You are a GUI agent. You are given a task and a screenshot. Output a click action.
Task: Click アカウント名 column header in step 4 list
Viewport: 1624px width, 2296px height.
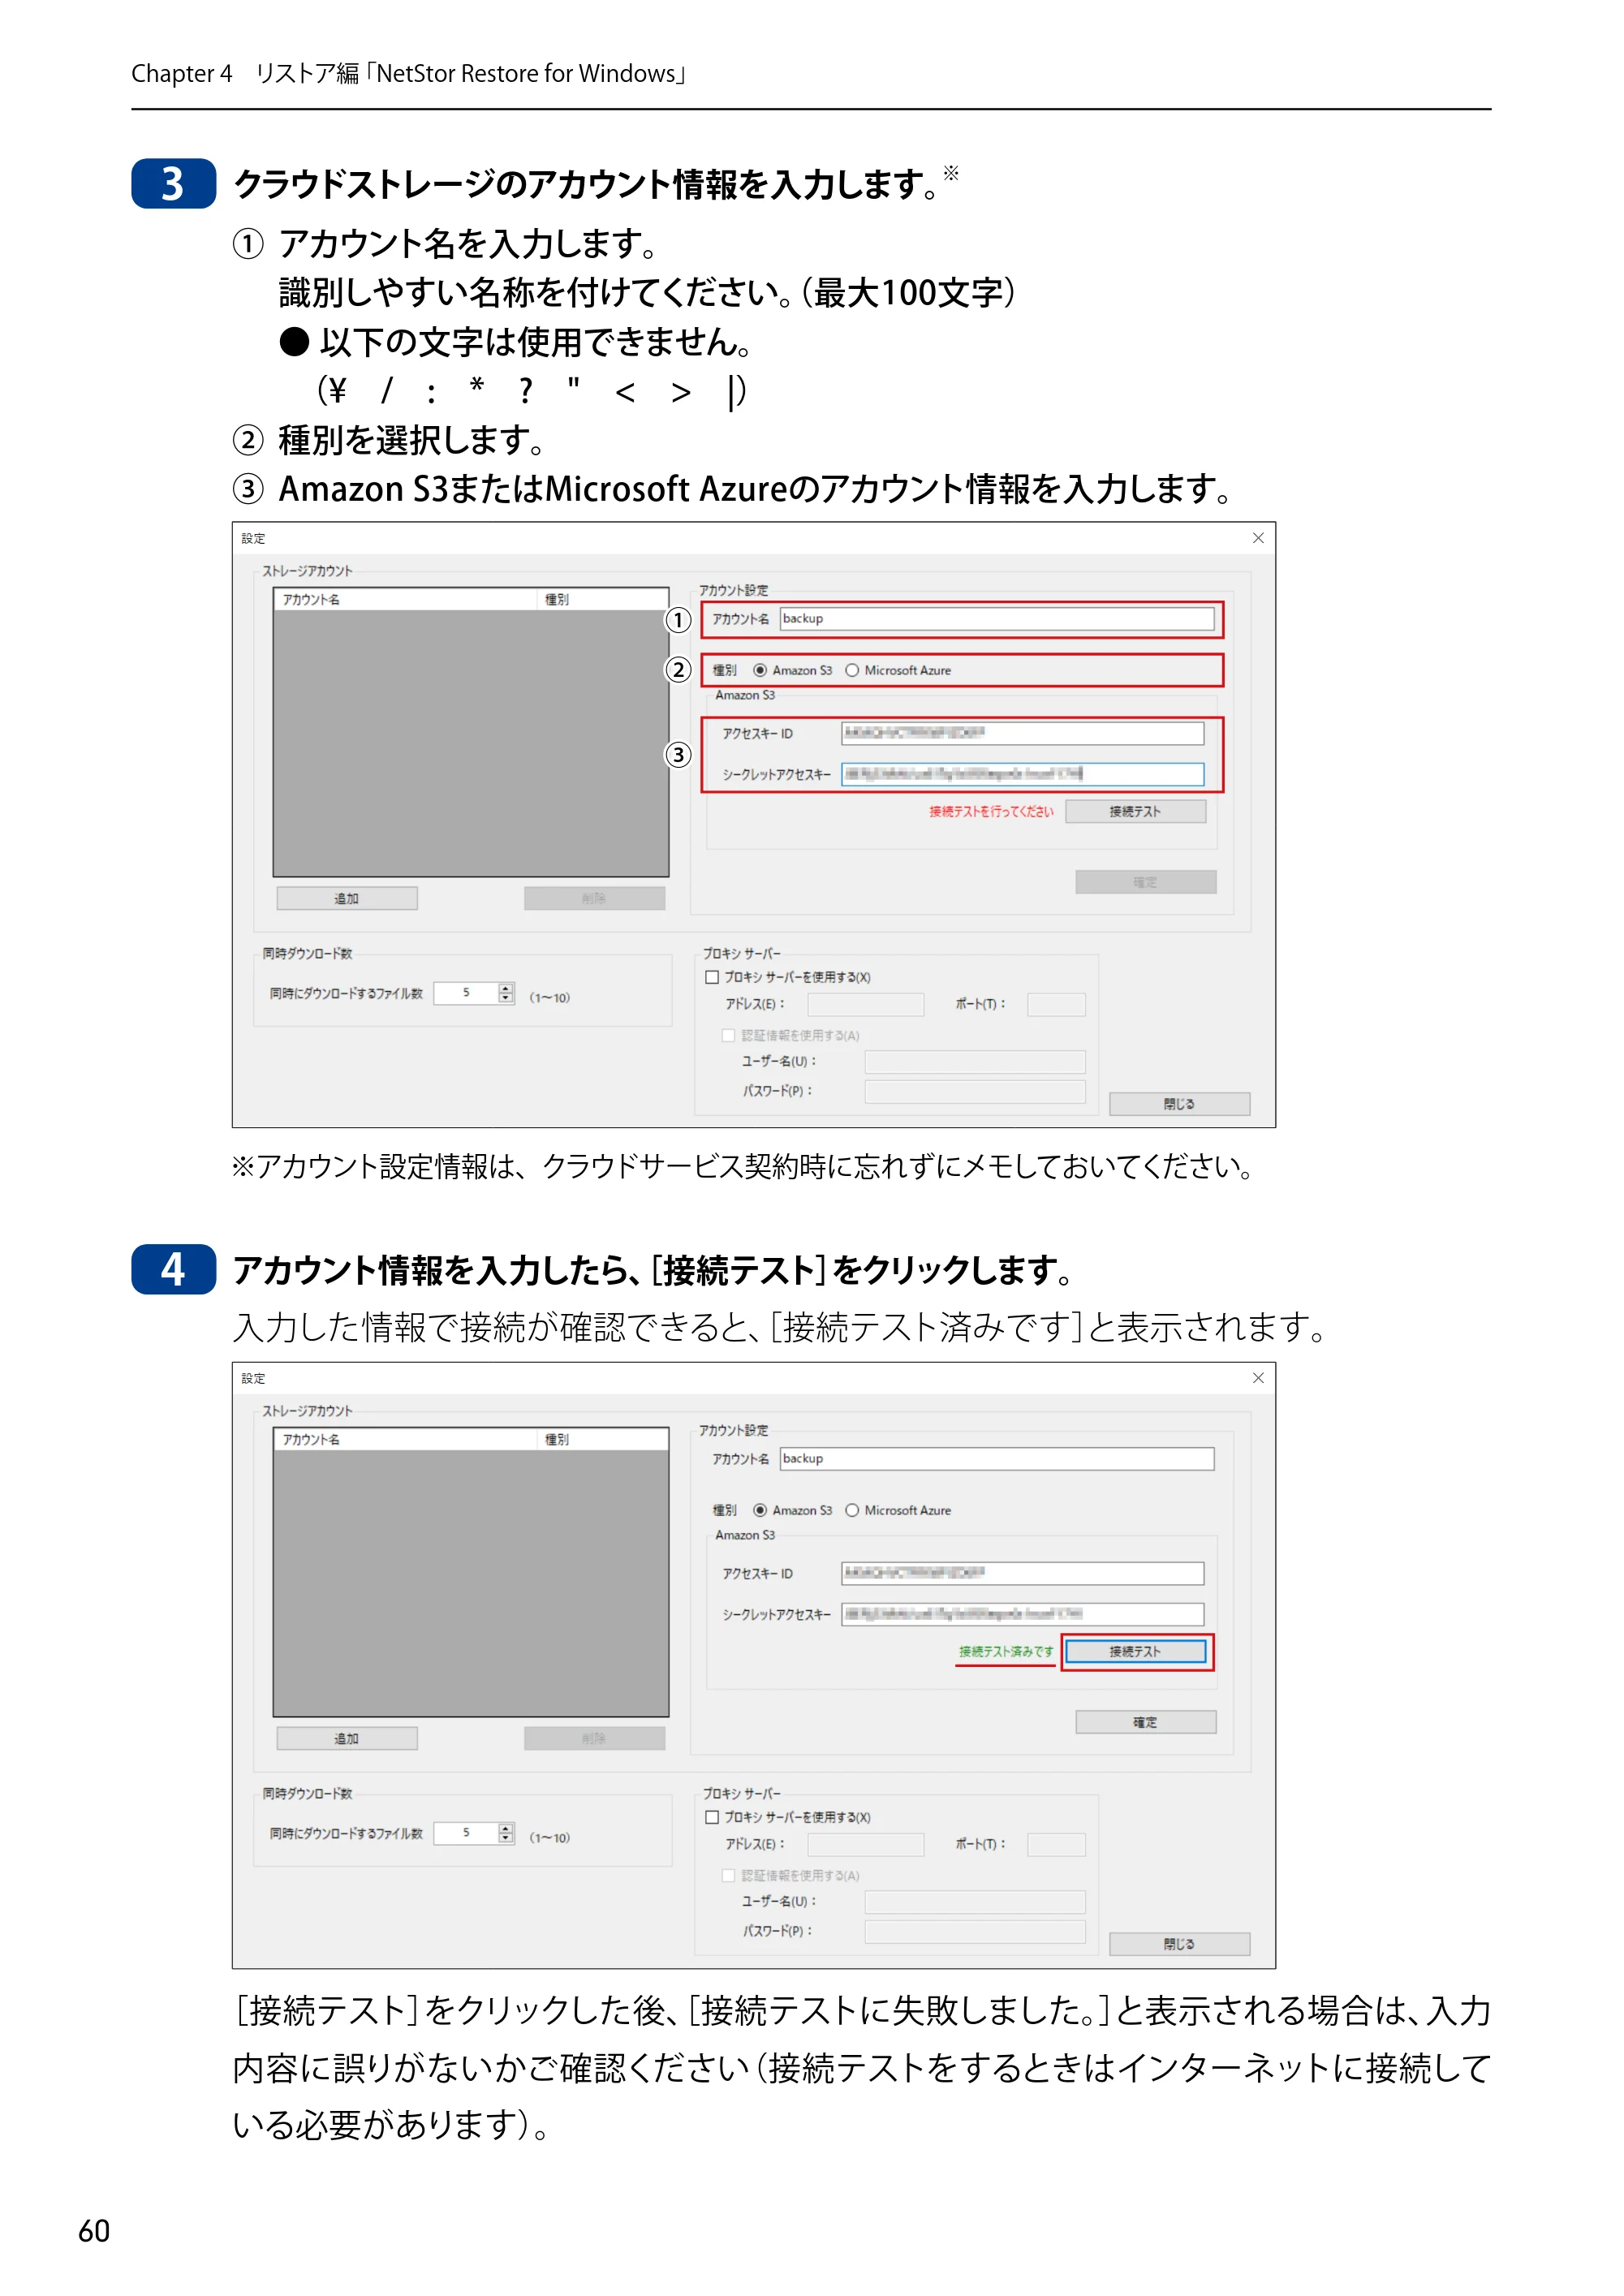pyautogui.click(x=405, y=1440)
